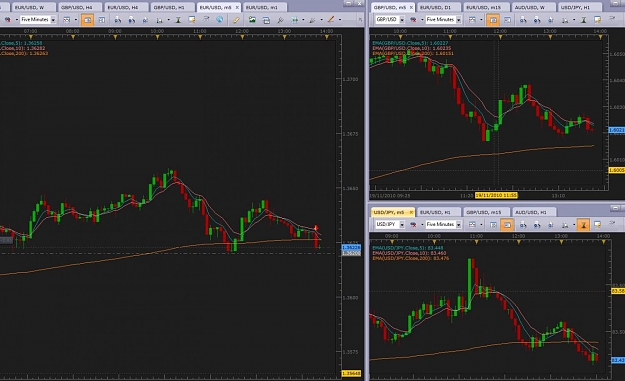Click the picture snapshot icon in EUR/USD toolbar

pos(252,19)
